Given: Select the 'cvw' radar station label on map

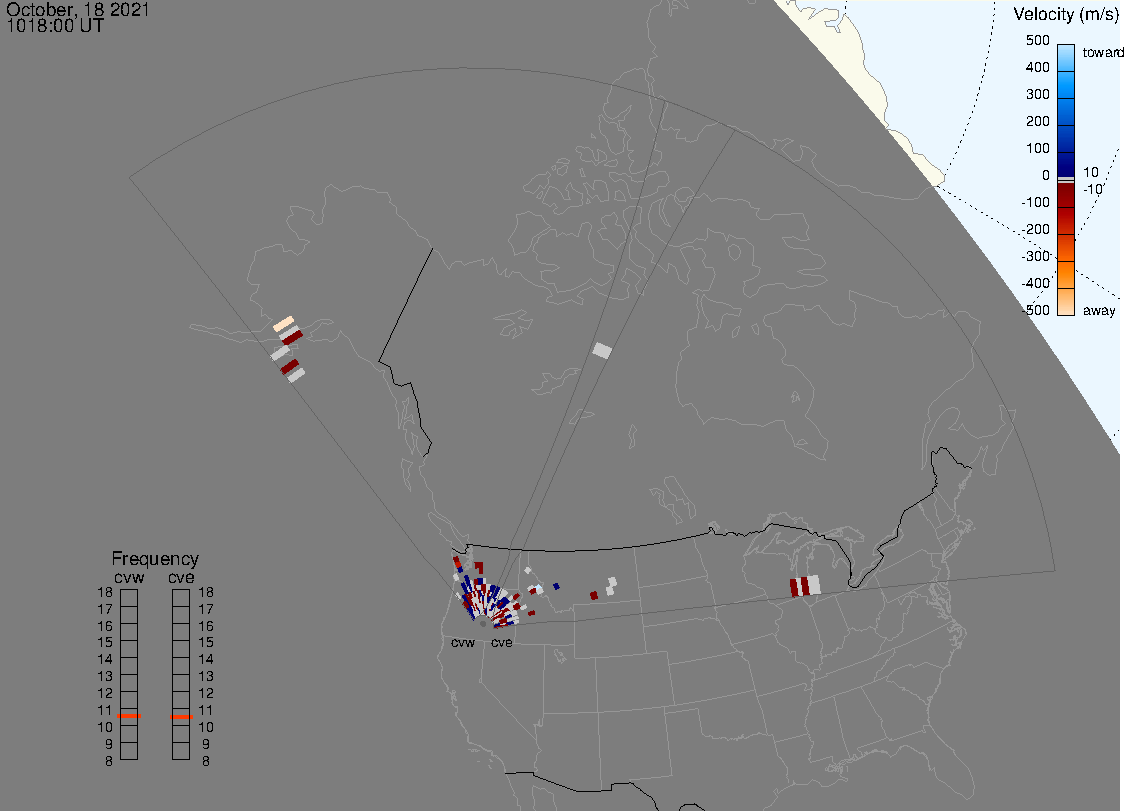Looking at the screenshot, I should point(463,642).
